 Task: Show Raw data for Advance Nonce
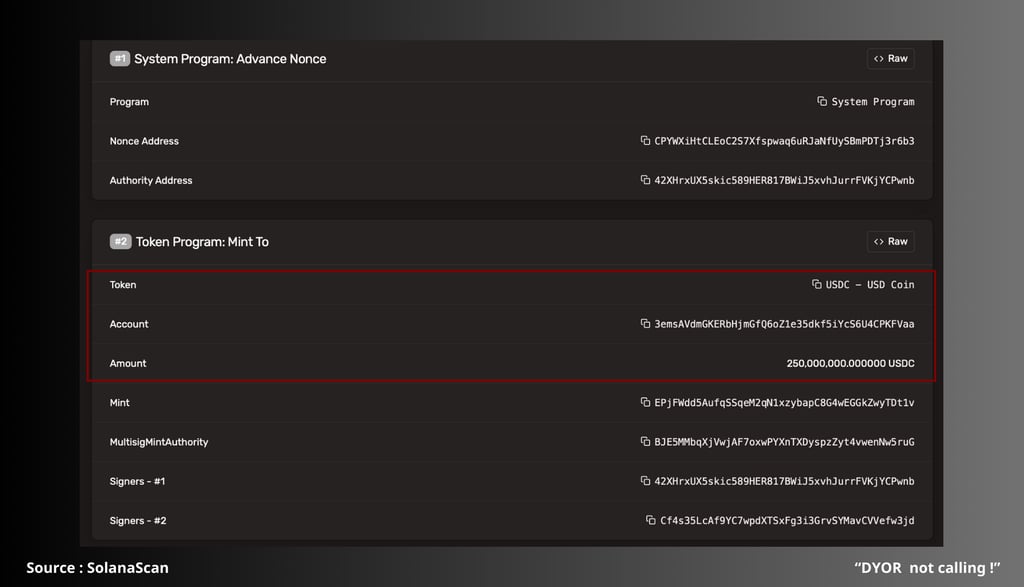[x=891, y=59]
